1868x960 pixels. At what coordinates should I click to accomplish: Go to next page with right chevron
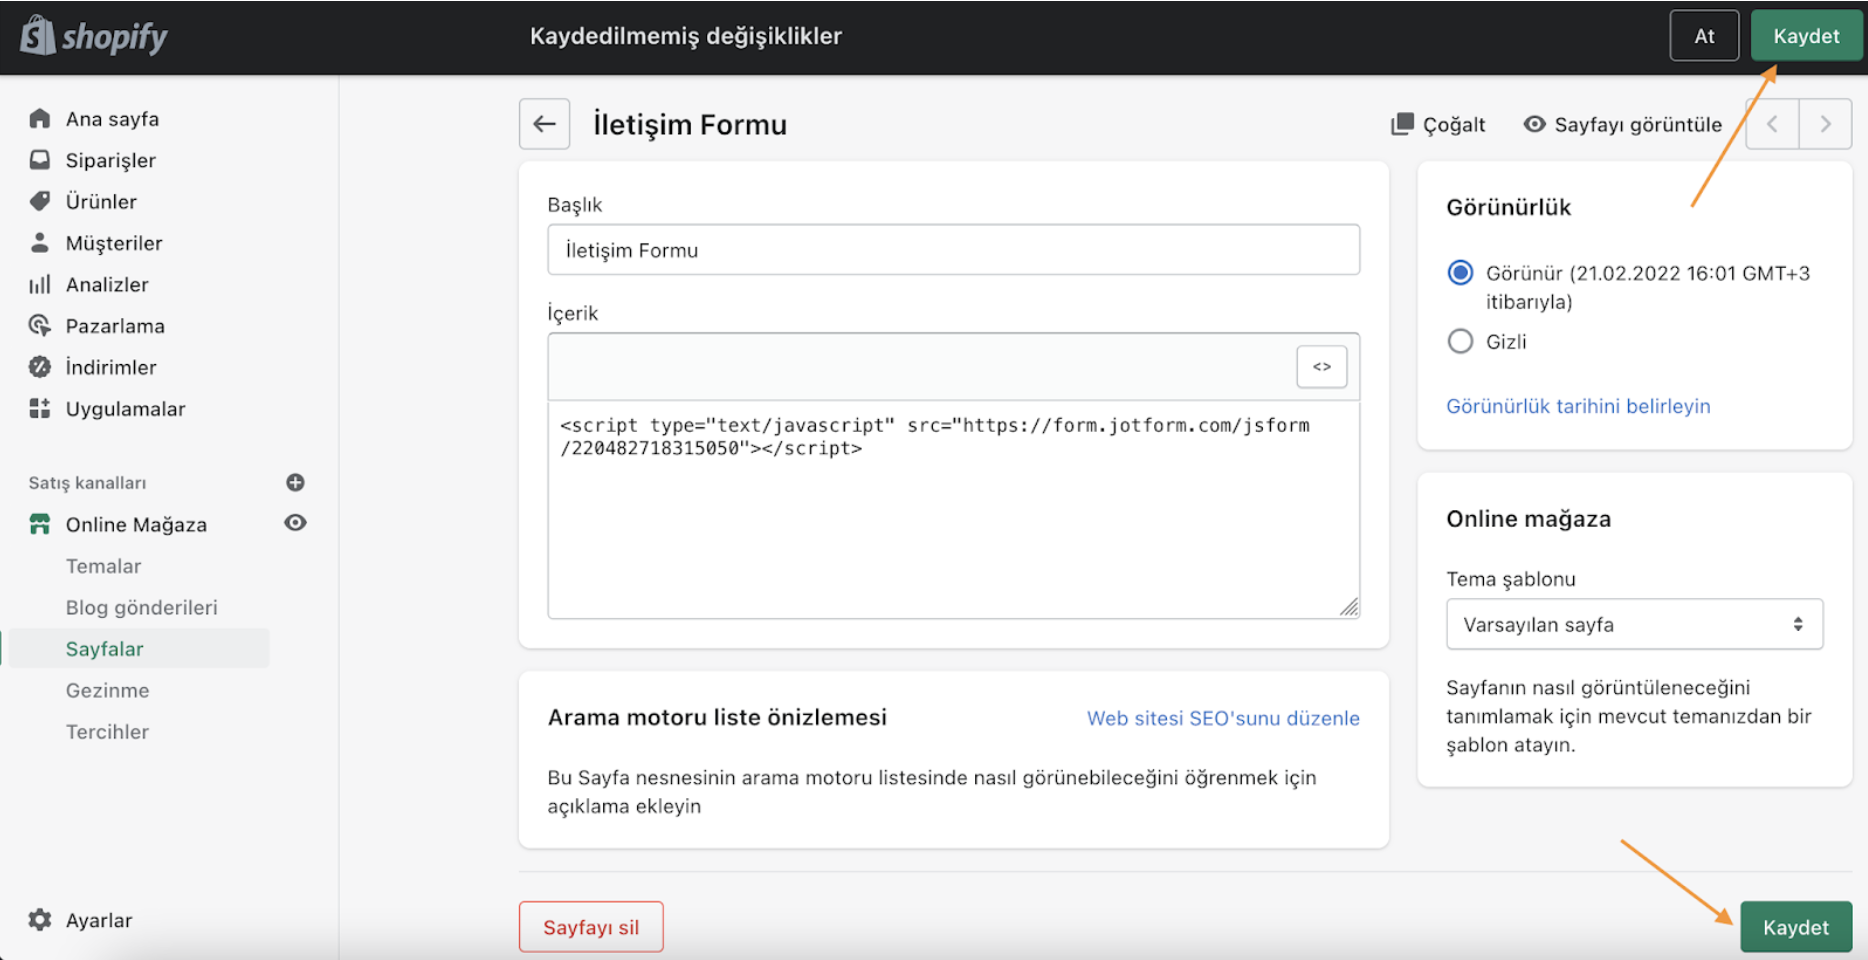pyautogui.click(x=1825, y=124)
